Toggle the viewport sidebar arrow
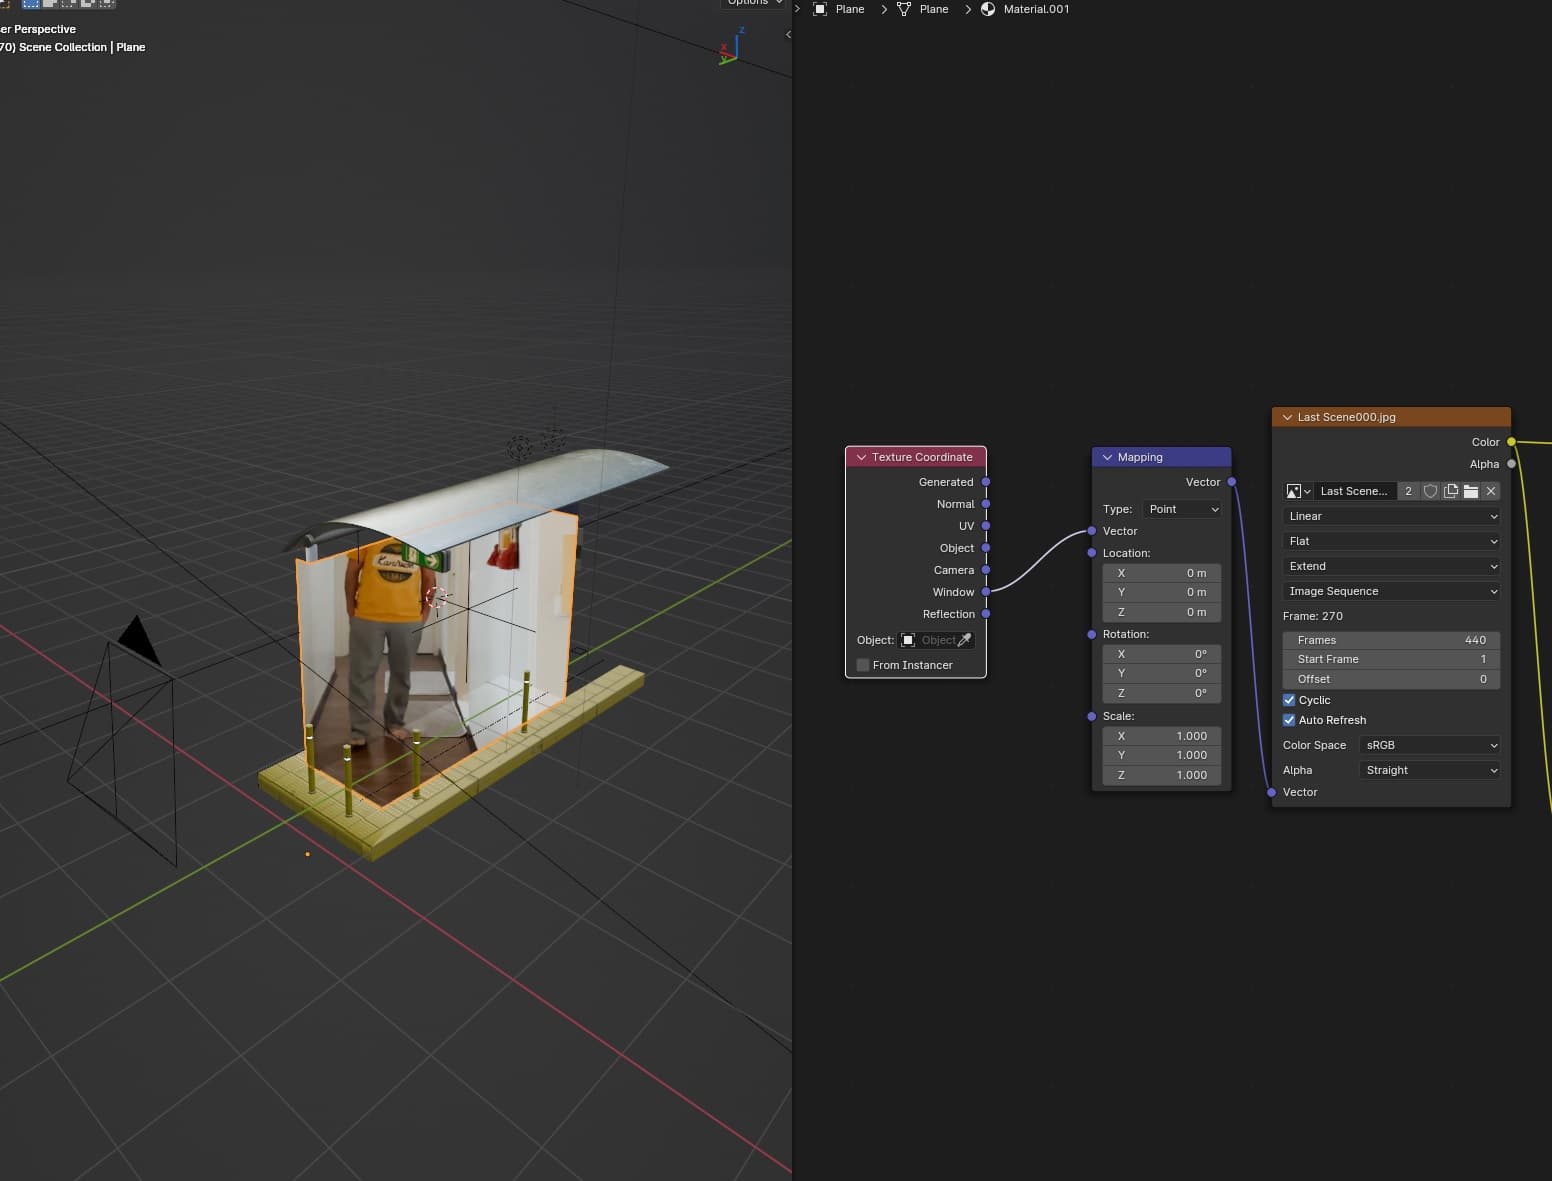The height and width of the screenshot is (1181, 1552). pyautogui.click(x=788, y=35)
